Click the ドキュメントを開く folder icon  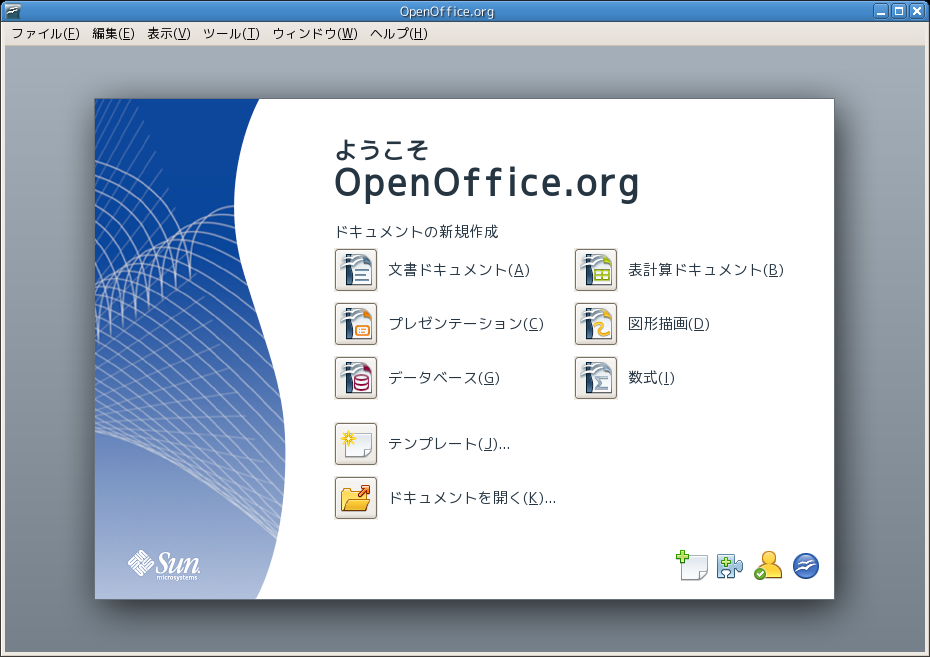pos(356,497)
